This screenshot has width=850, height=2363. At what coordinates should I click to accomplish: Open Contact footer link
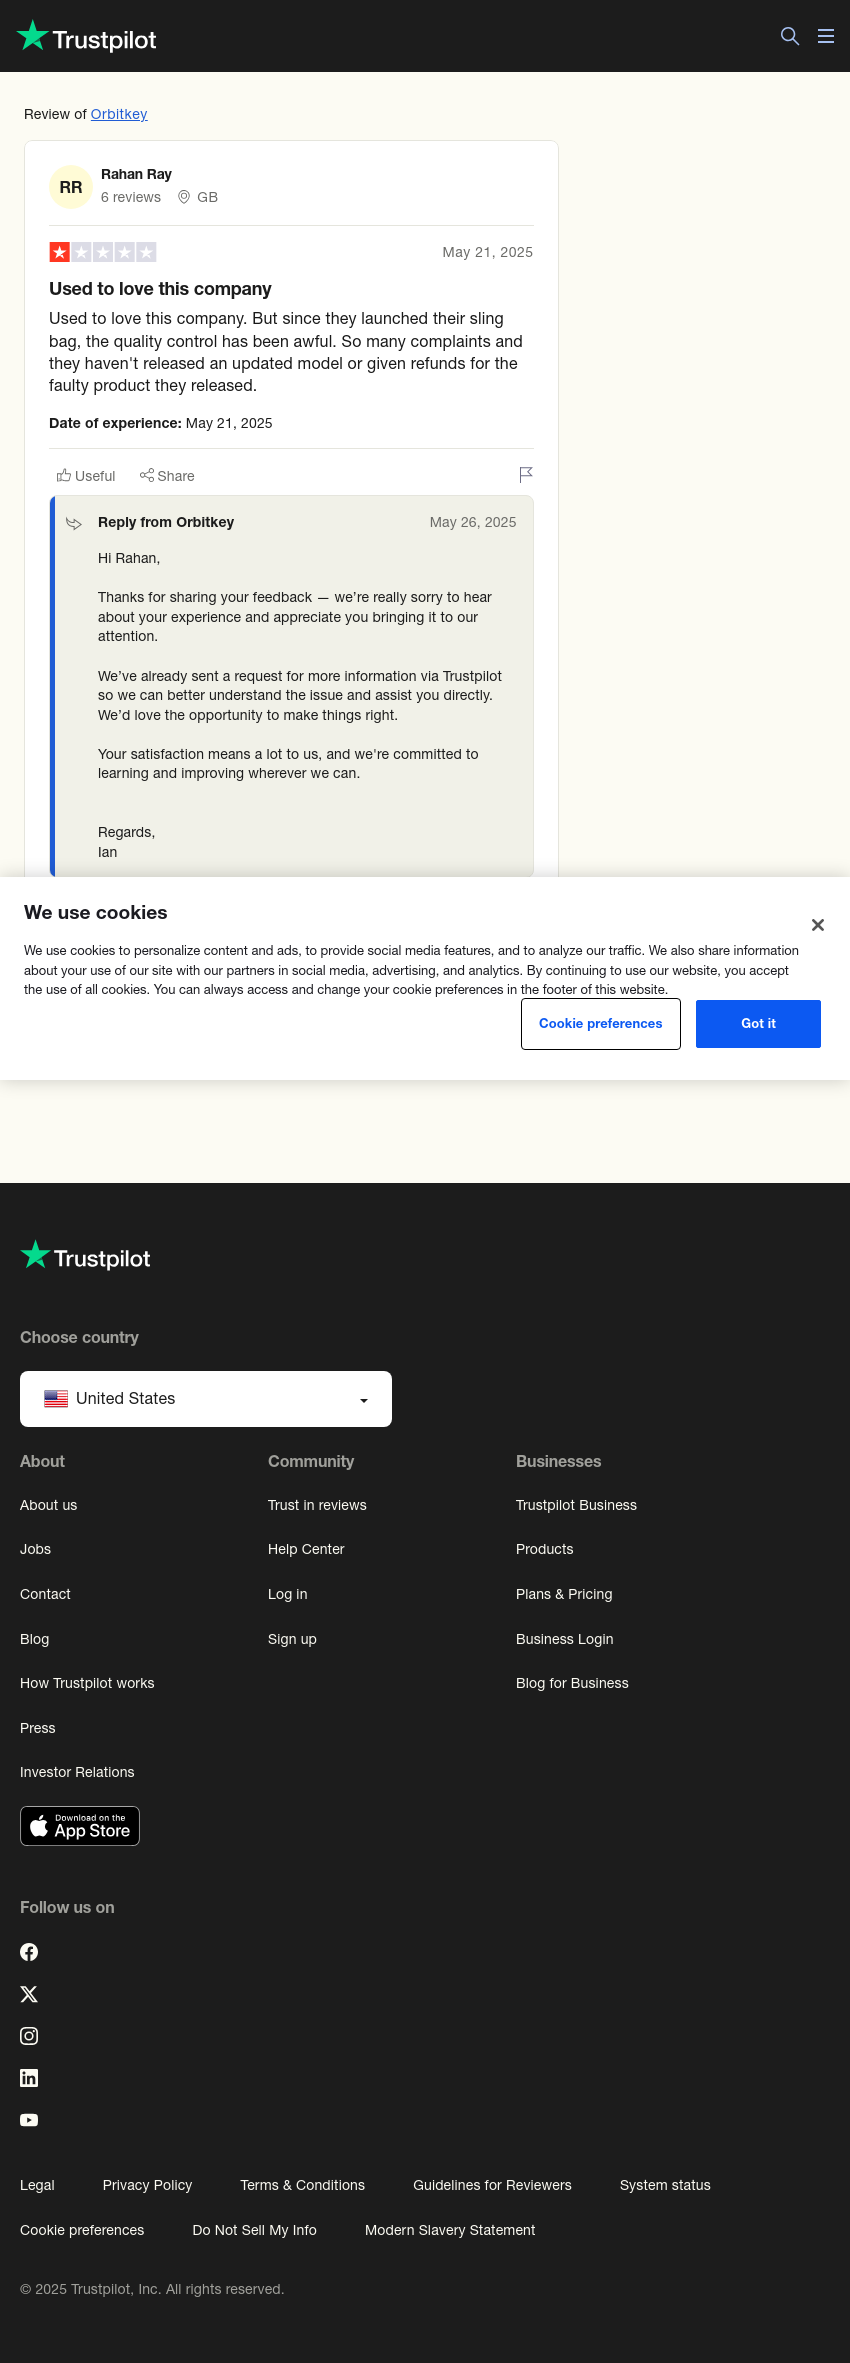tap(45, 1594)
